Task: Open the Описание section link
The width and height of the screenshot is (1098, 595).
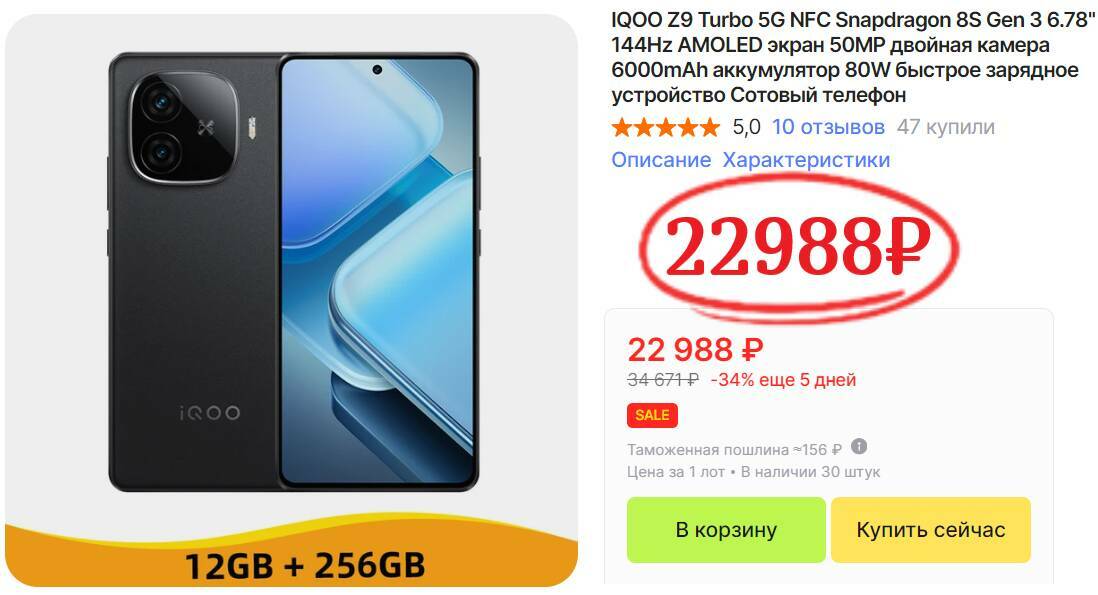Action: [661, 160]
